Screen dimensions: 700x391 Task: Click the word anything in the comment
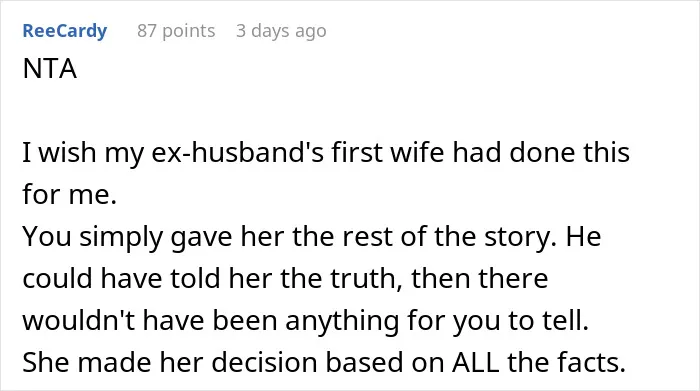(x=342, y=321)
